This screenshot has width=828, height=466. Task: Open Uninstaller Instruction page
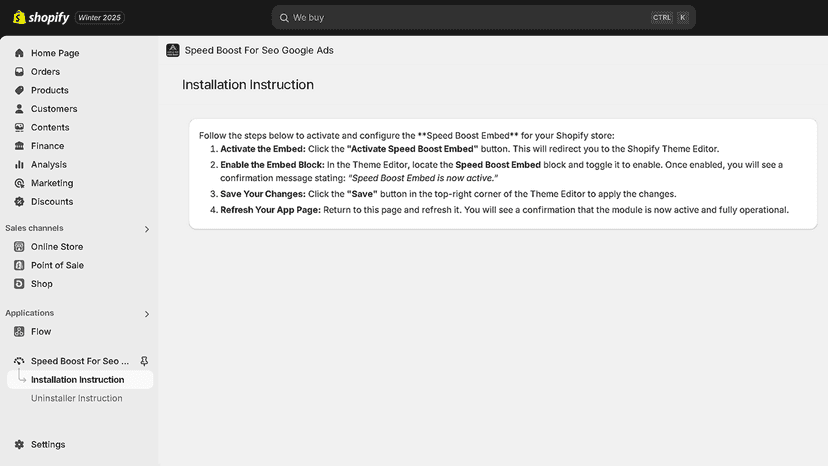(77, 398)
